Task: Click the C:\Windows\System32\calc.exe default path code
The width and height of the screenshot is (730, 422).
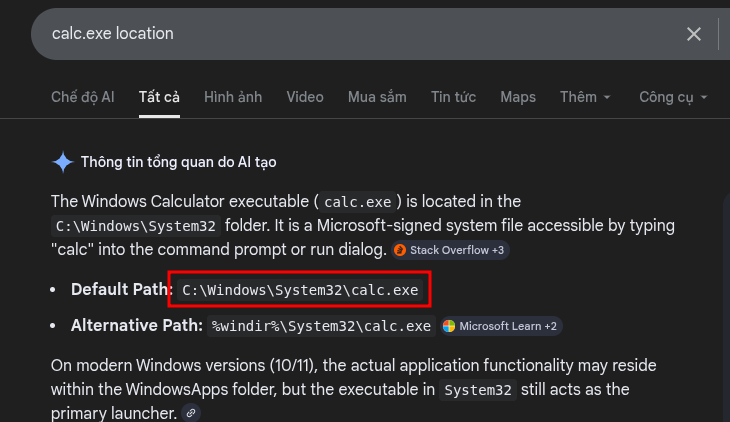Action: [x=300, y=290]
